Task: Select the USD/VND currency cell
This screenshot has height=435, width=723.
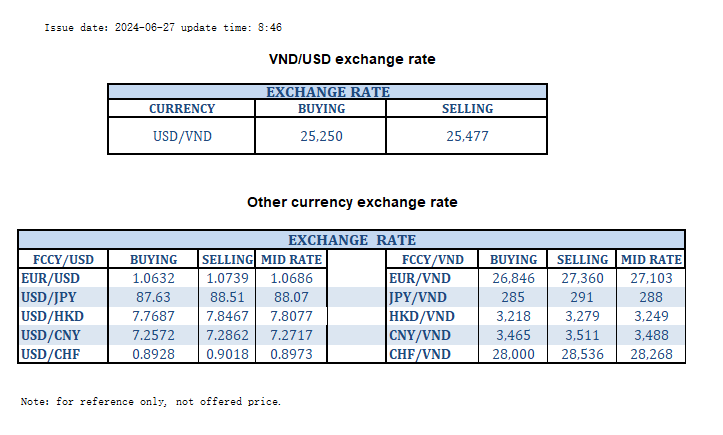Action: (182, 136)
